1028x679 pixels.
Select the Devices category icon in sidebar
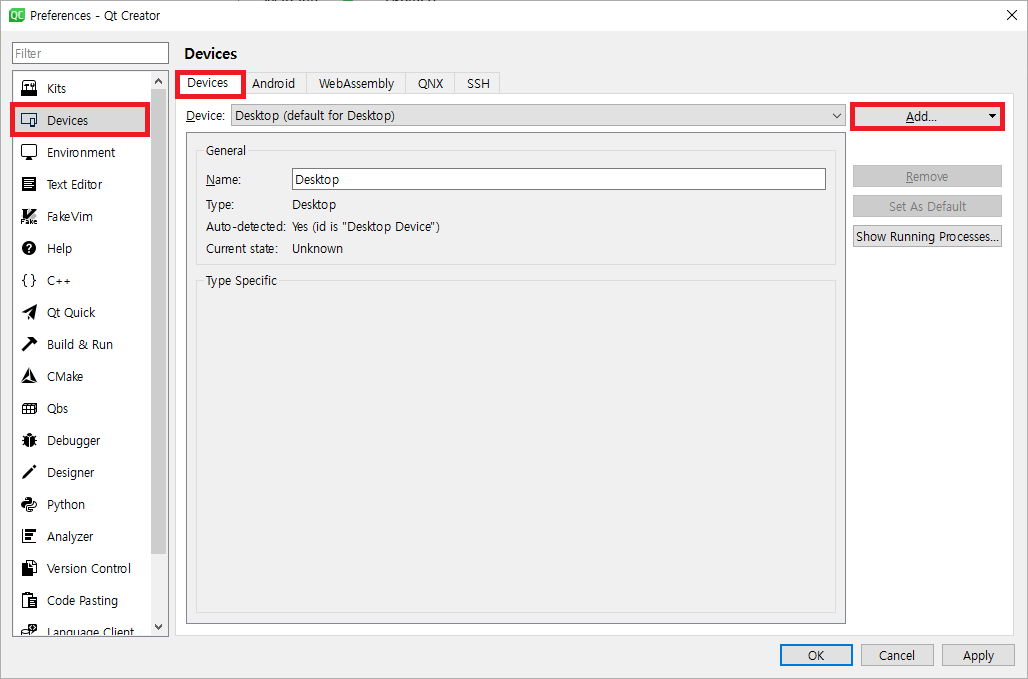click(30, 120)
